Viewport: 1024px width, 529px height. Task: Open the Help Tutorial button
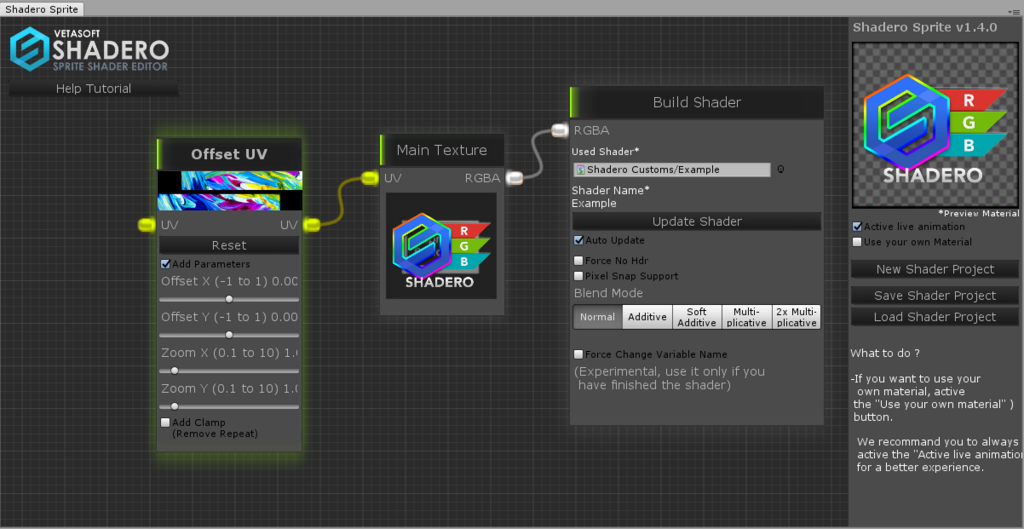click(93, 89)
